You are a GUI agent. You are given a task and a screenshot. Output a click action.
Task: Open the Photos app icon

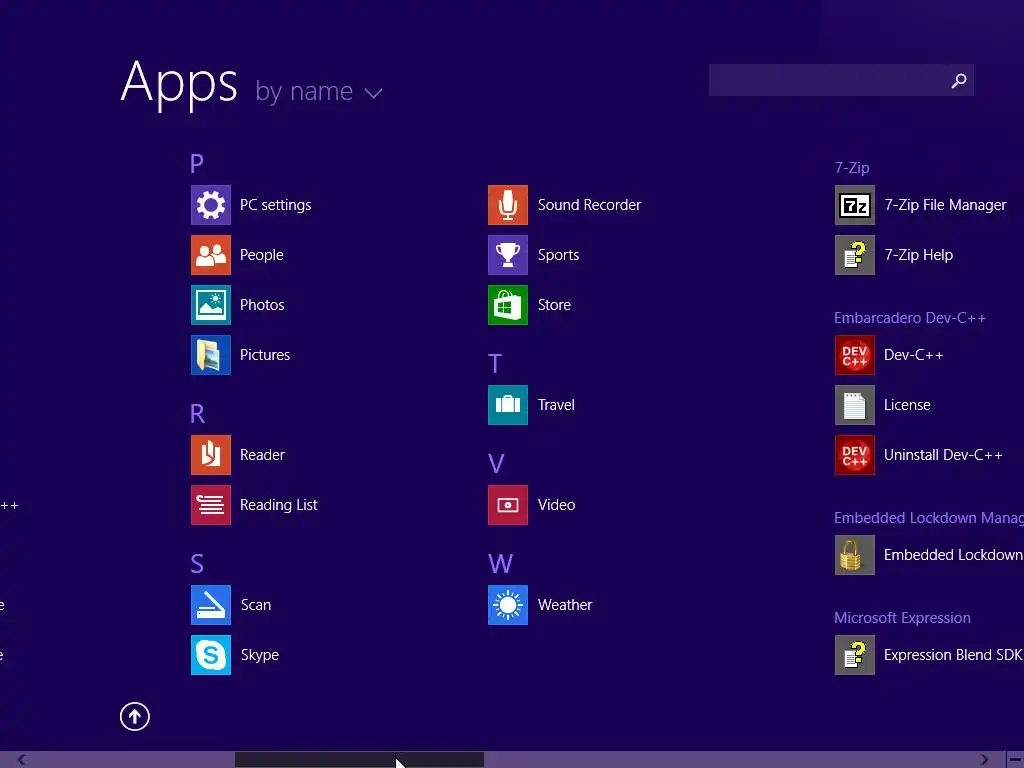point(210,305)
